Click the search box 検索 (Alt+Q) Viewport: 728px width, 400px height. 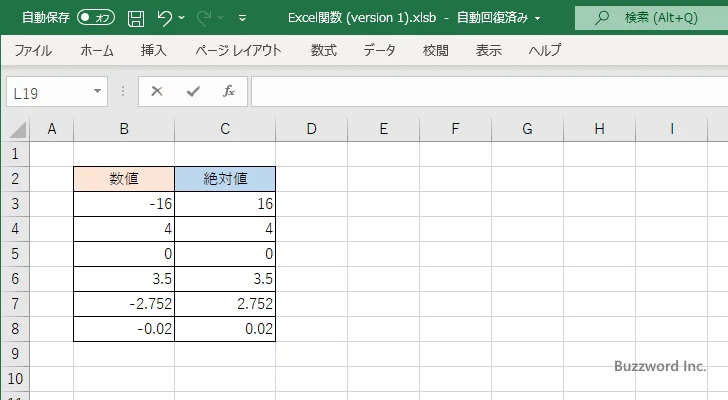(x=651, y=18)
